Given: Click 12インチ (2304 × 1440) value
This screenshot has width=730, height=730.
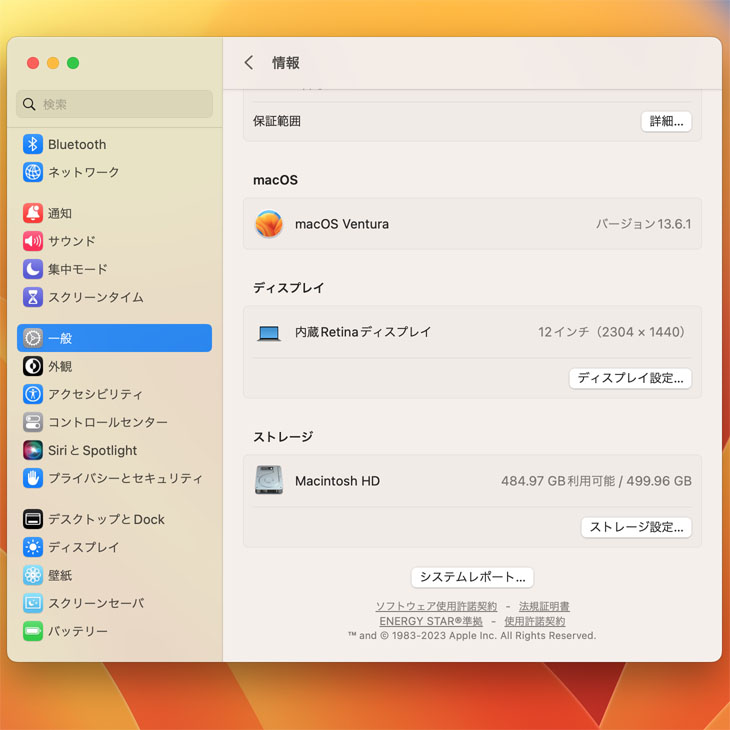Looking at the screenshot, I should point(613,332).
